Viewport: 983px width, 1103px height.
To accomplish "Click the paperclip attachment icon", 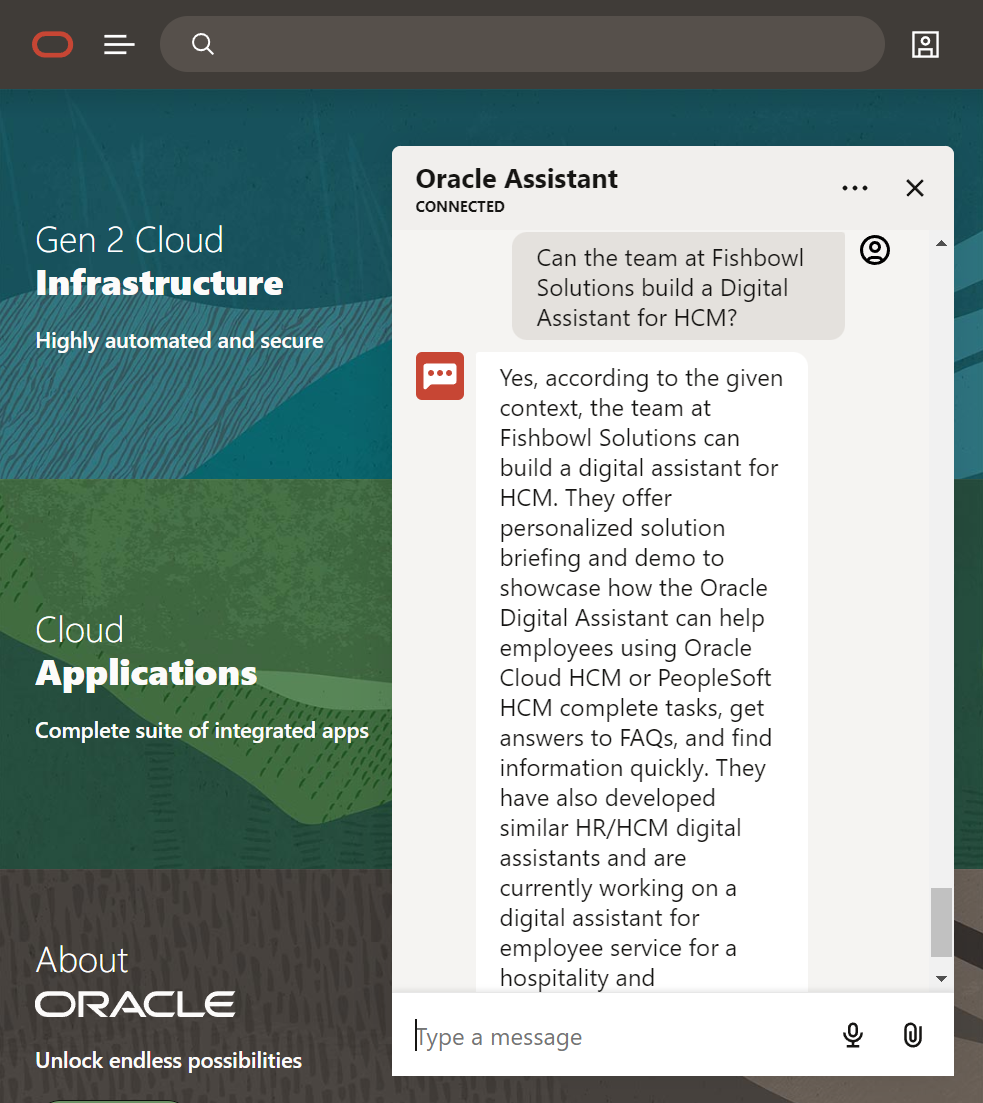I will pyautogui.click(x=913, y=1035).
